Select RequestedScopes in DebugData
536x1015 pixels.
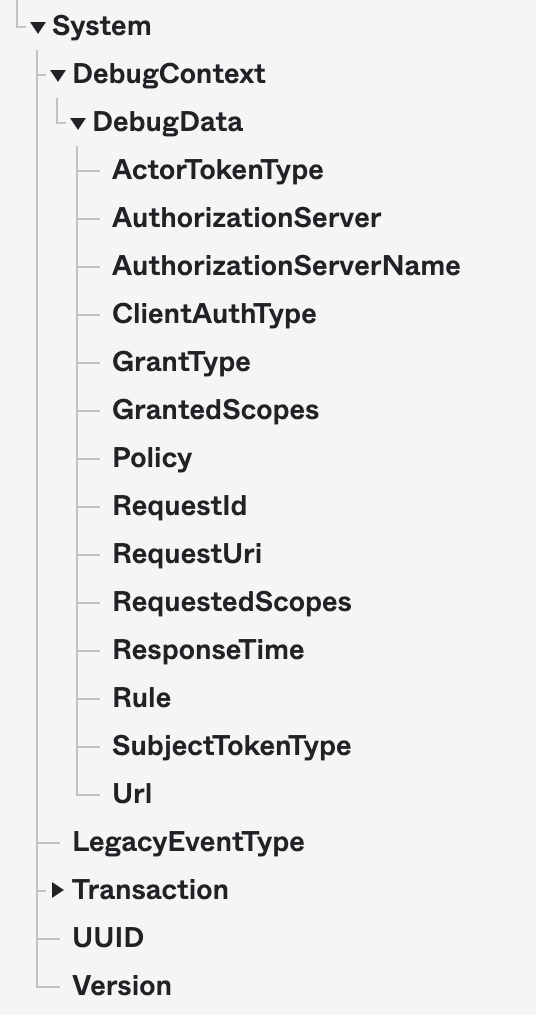232,601
